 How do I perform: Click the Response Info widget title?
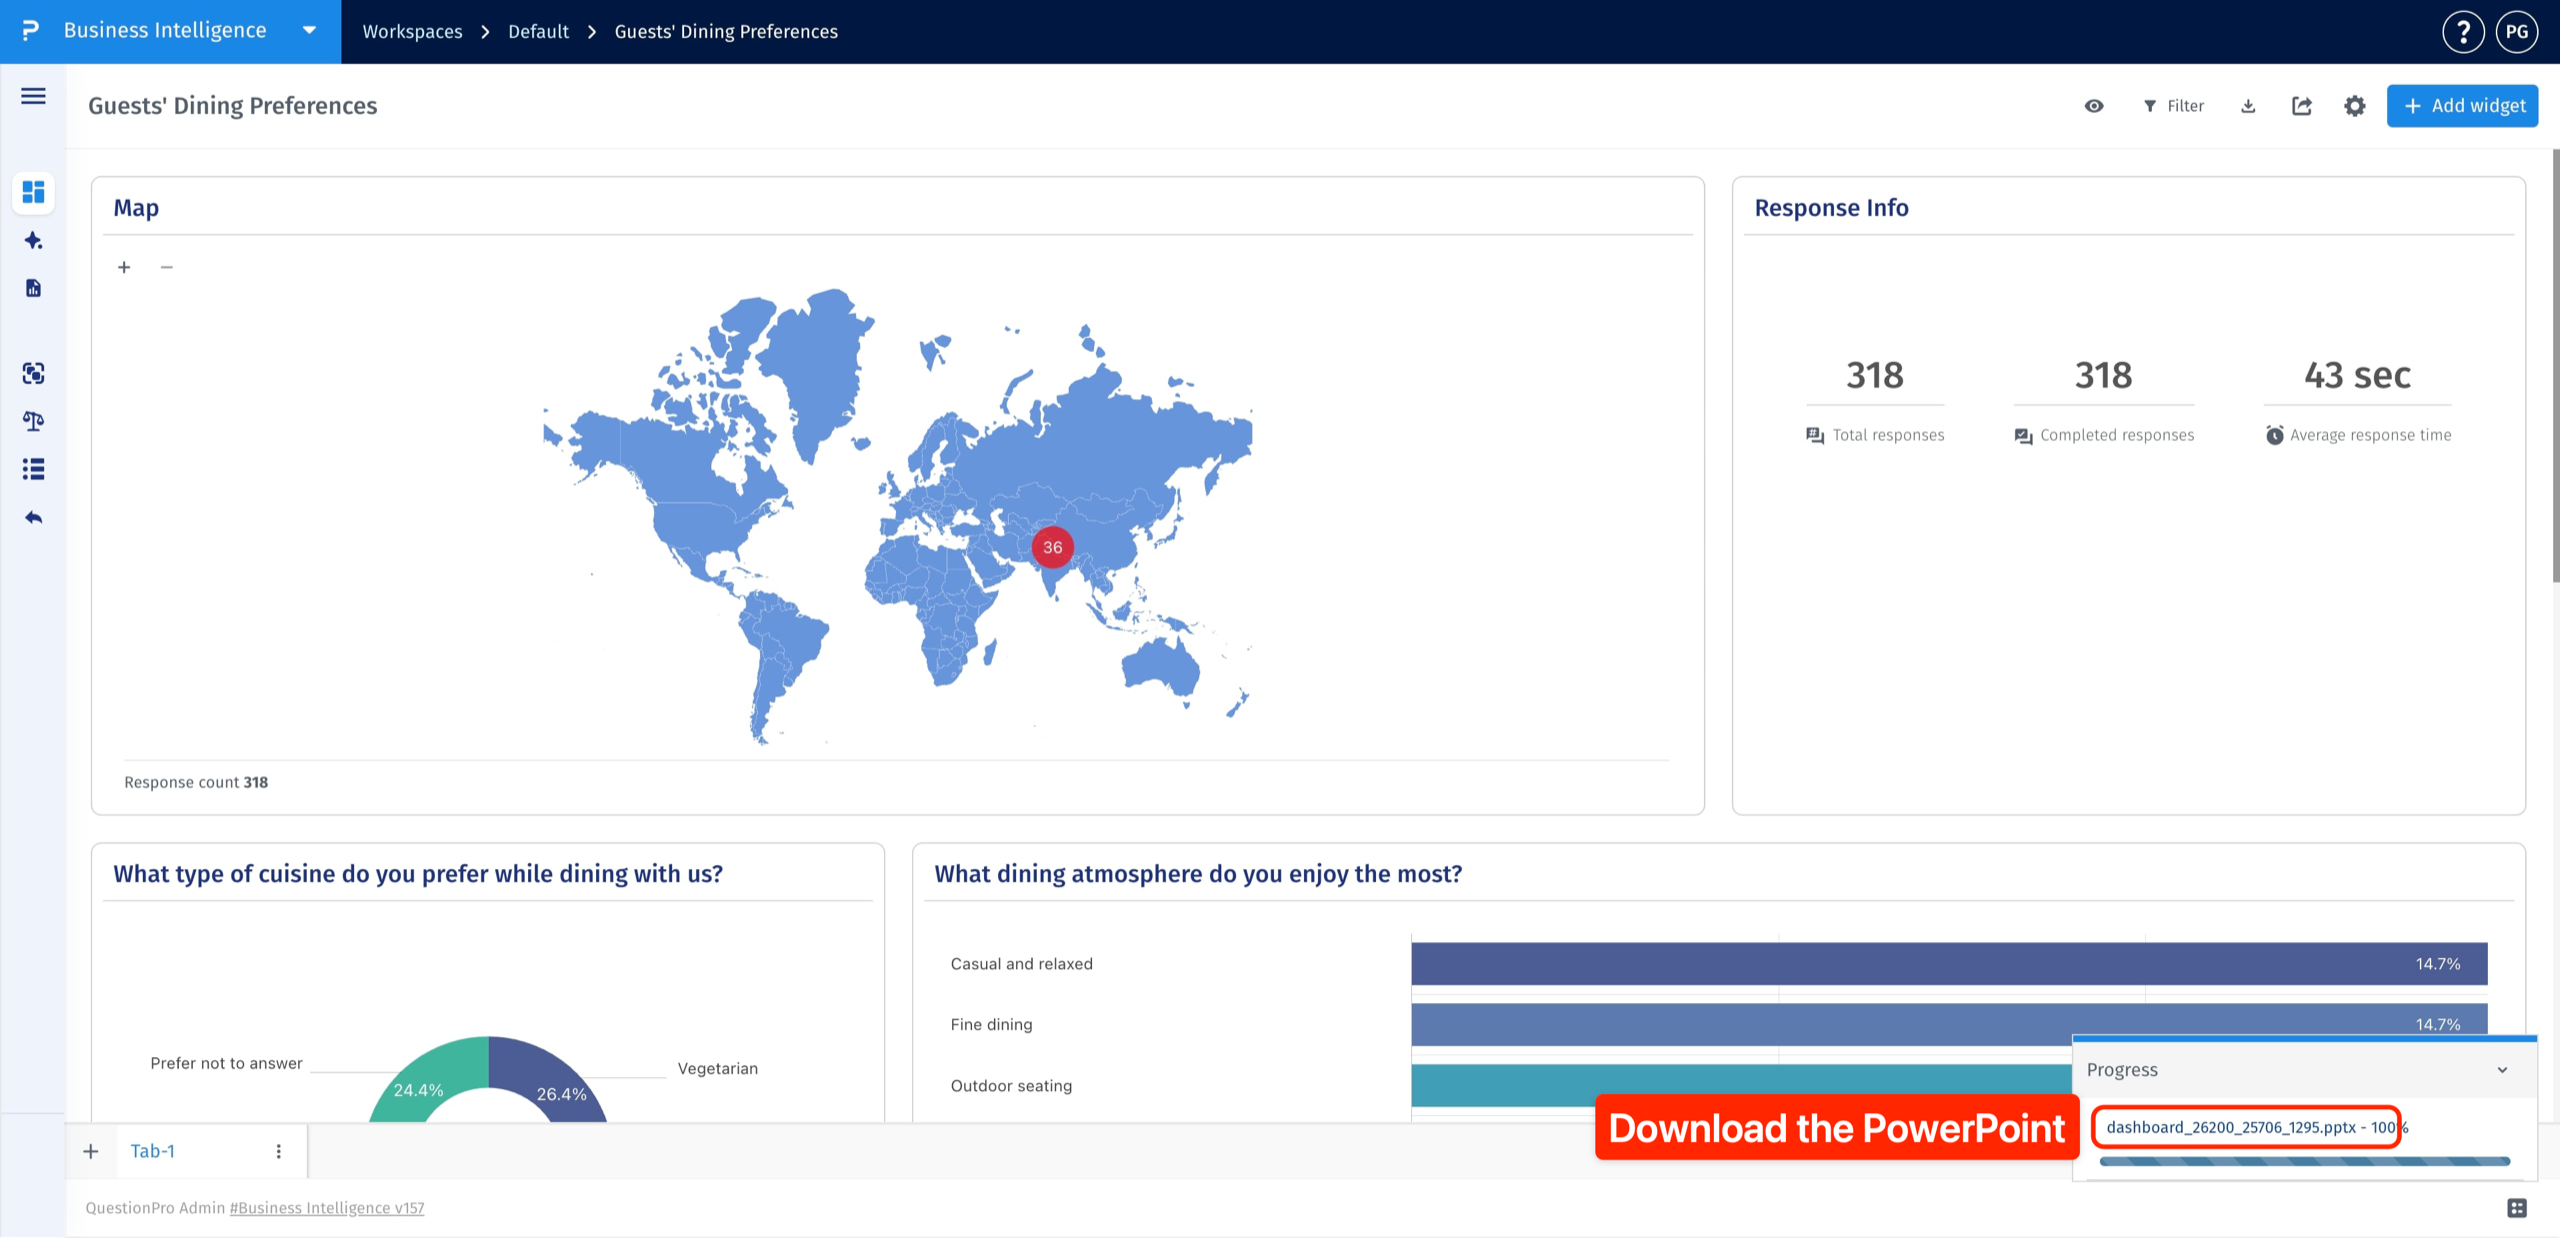click(1831, 208)
